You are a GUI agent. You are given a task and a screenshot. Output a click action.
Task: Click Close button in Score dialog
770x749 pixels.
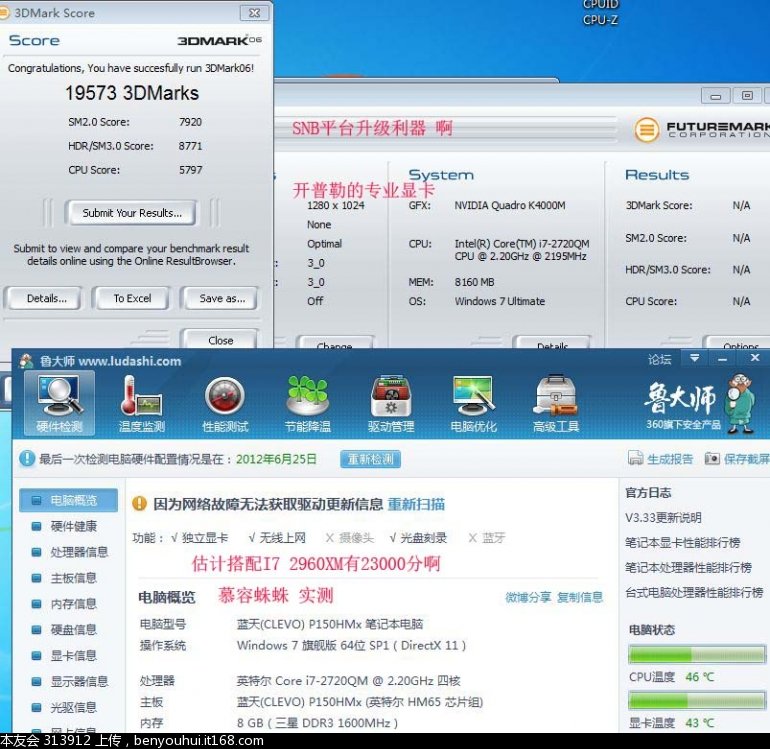[220, 340]
